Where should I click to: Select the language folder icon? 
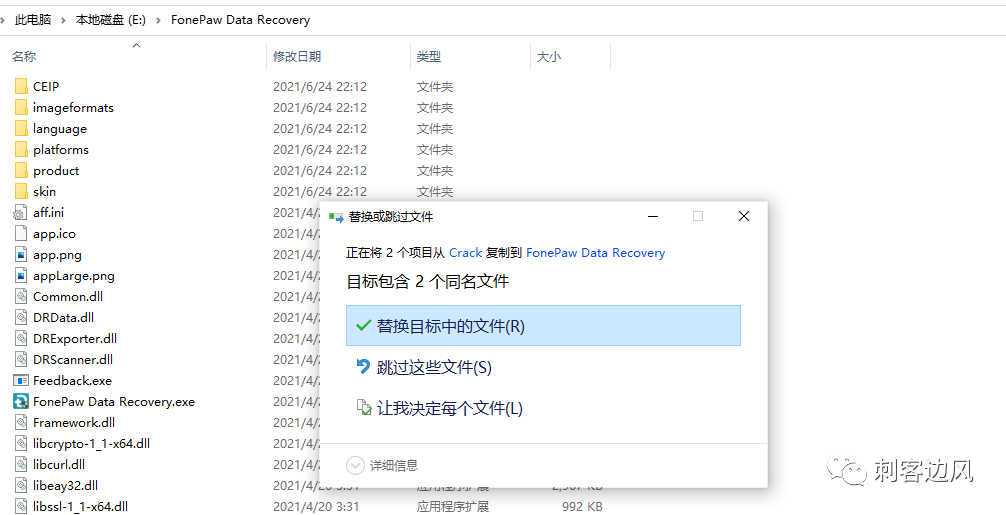click(x=21, y=128)
